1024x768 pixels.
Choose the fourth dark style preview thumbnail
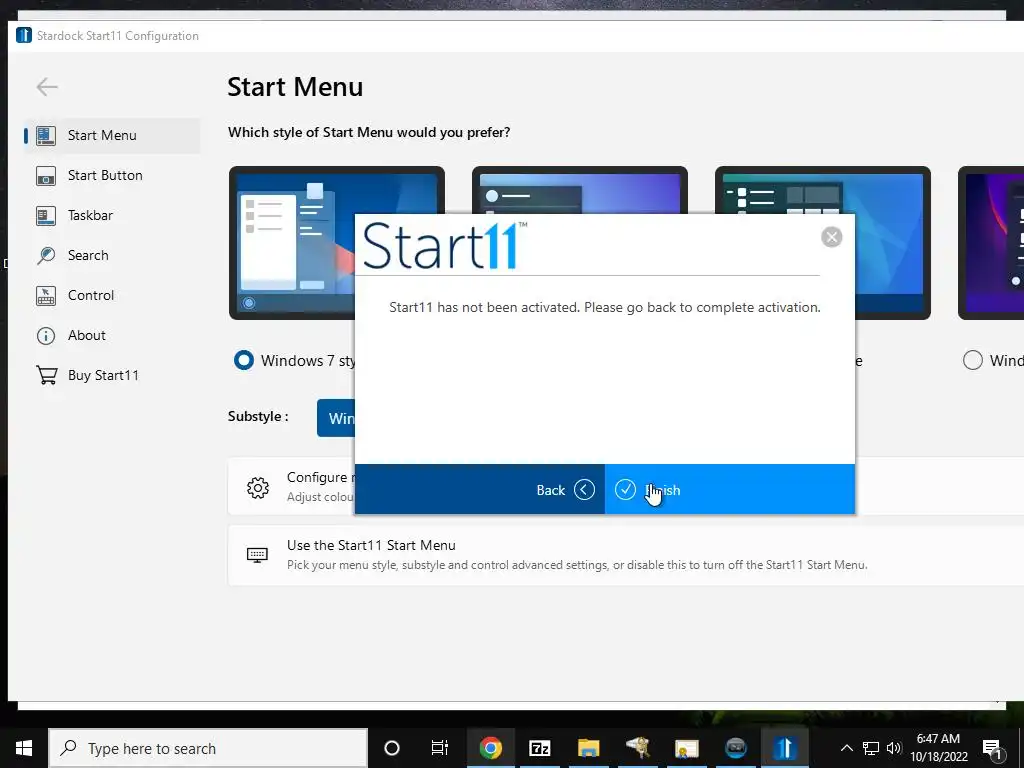(991, 243)
